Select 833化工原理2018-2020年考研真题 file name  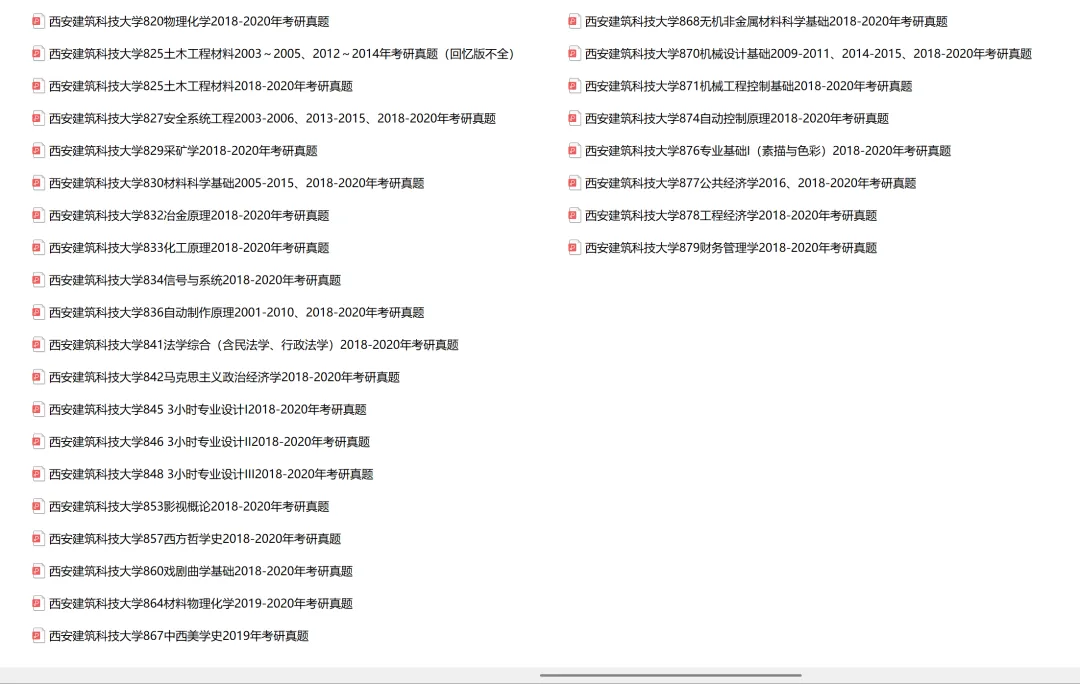[189, 249]
